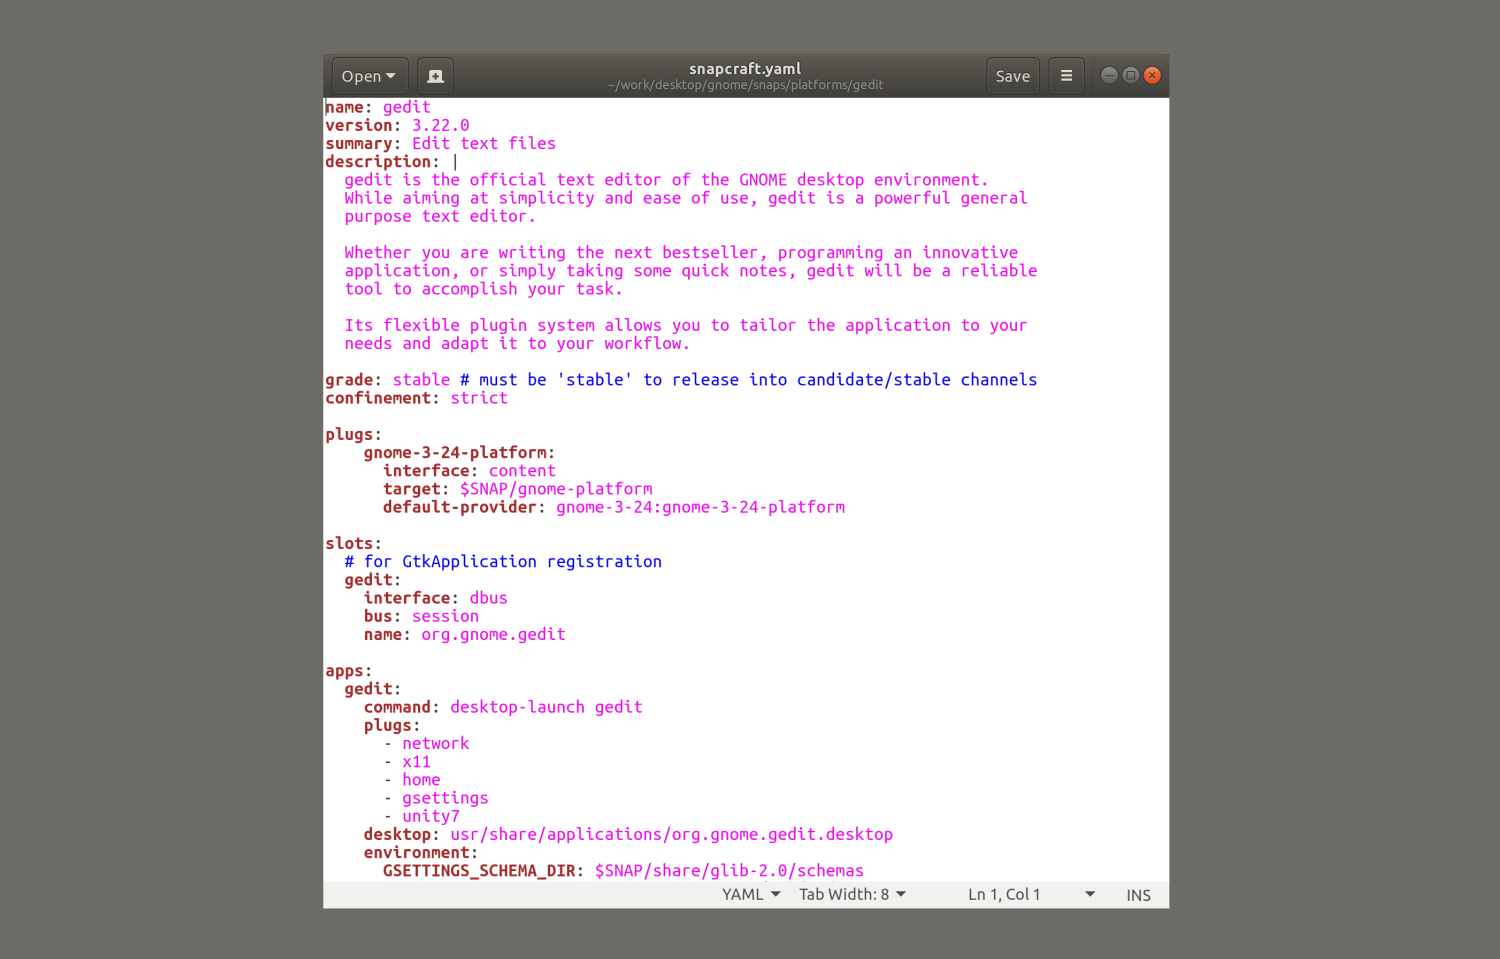1500x959 pixels.
Task: Open the gedit hamburger menu
Action: point(1066,76)
